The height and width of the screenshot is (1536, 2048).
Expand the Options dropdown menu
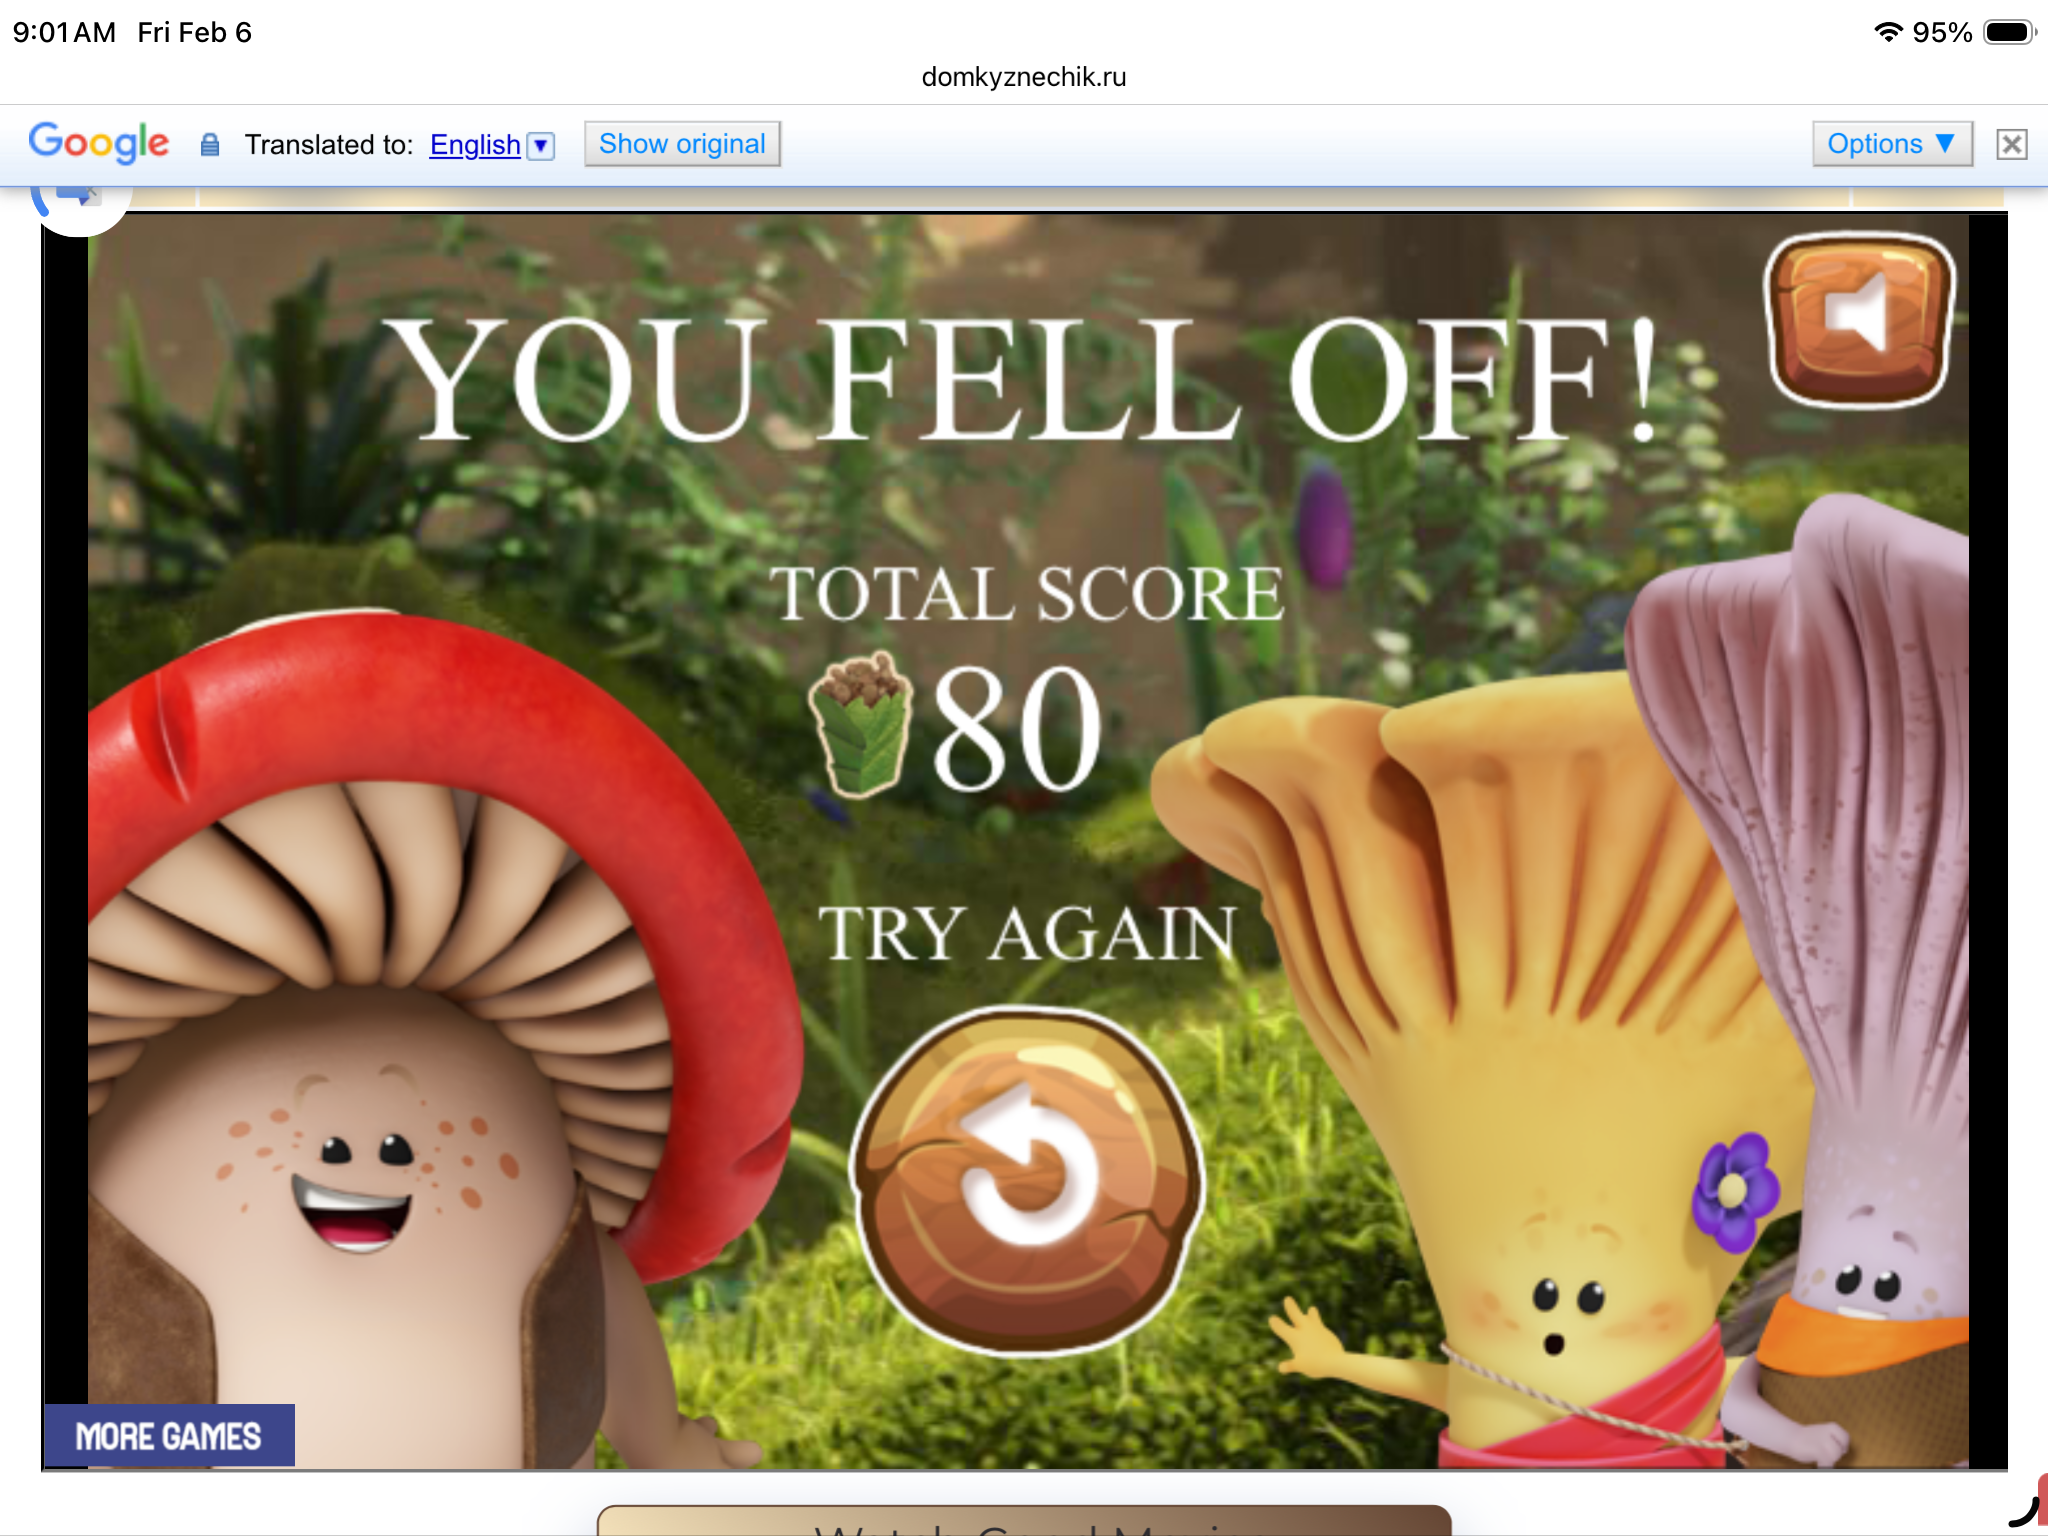click(x=1891, y=144)
